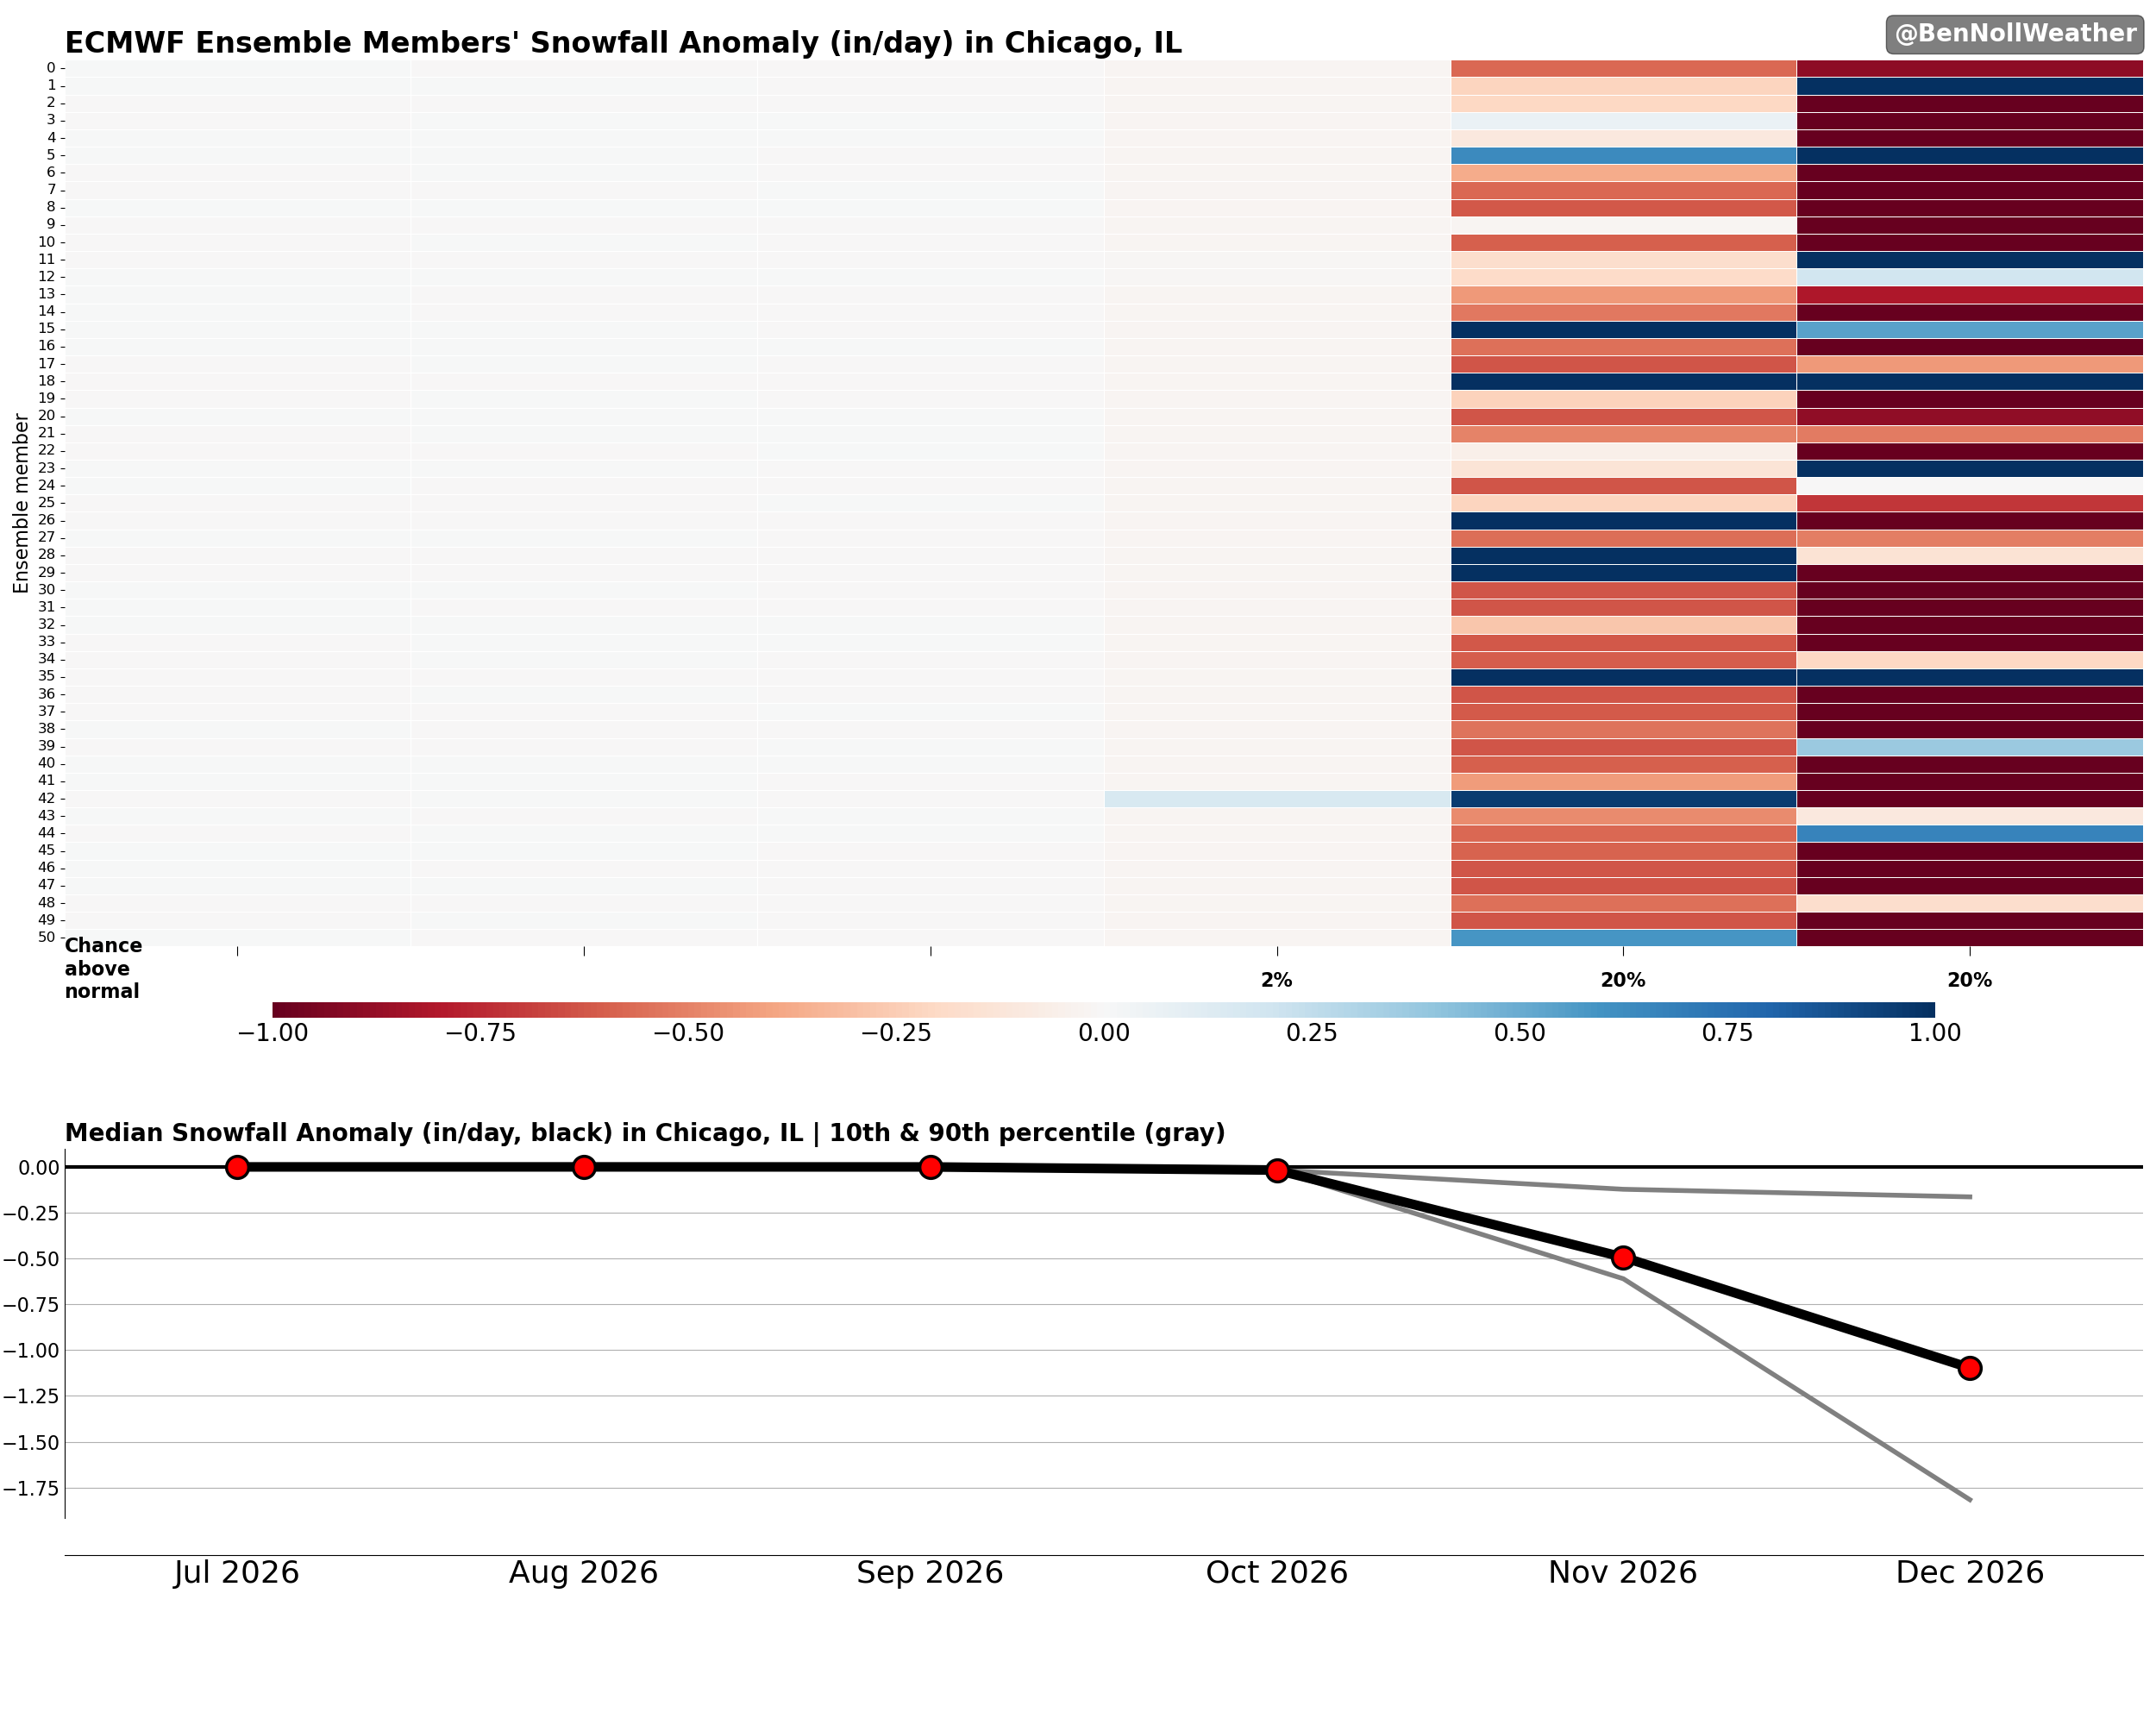Click the '−0.25' colorbar tick label
2156x1725 pixels.
896,1033
